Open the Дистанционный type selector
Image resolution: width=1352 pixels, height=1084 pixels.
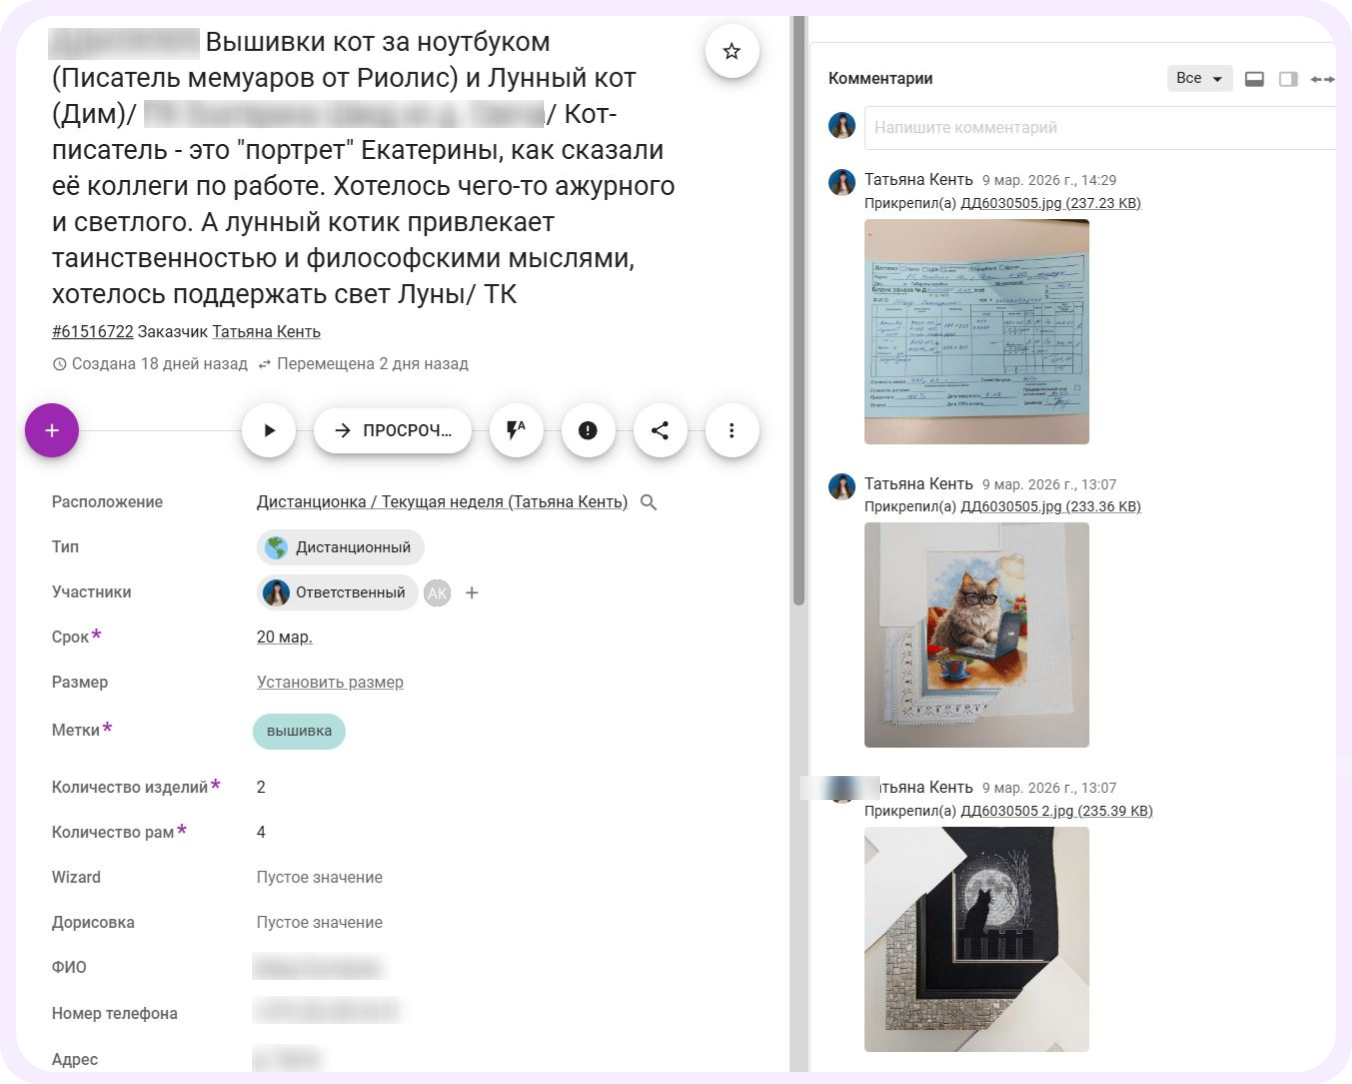(341, 547)
